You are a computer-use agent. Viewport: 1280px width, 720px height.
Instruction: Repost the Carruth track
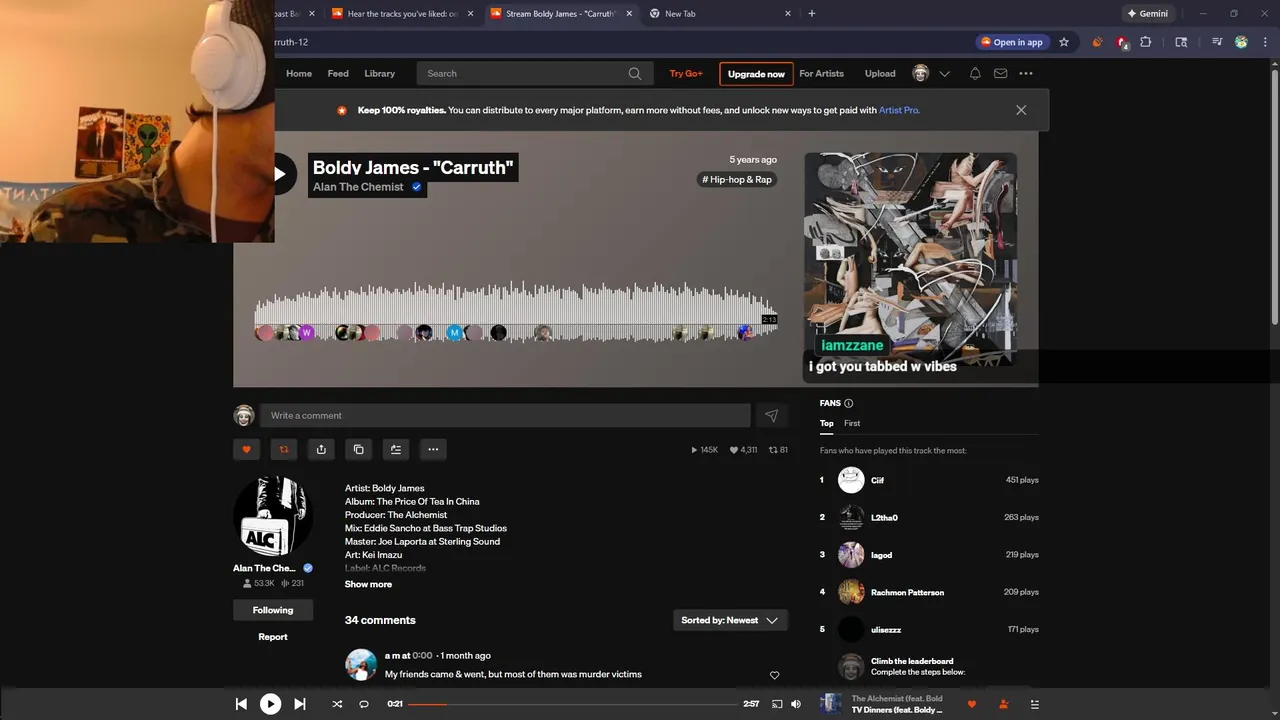click(x=284, y=449)
